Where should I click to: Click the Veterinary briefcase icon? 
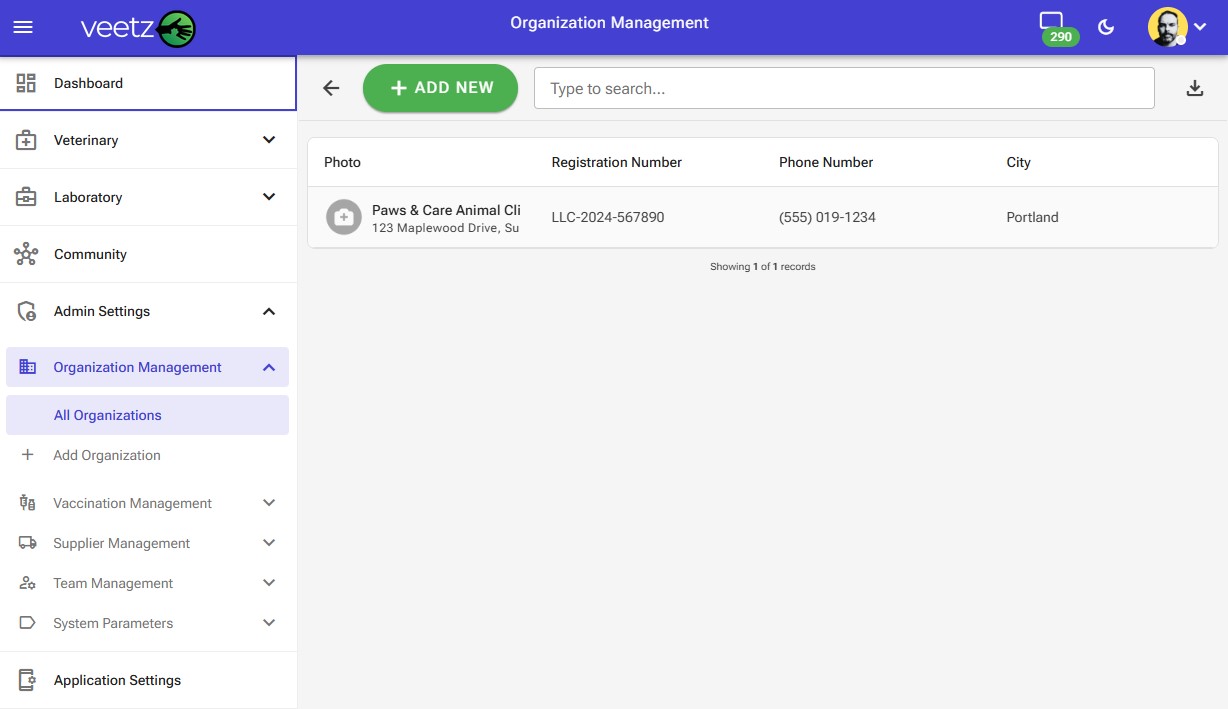pos(28,140)
